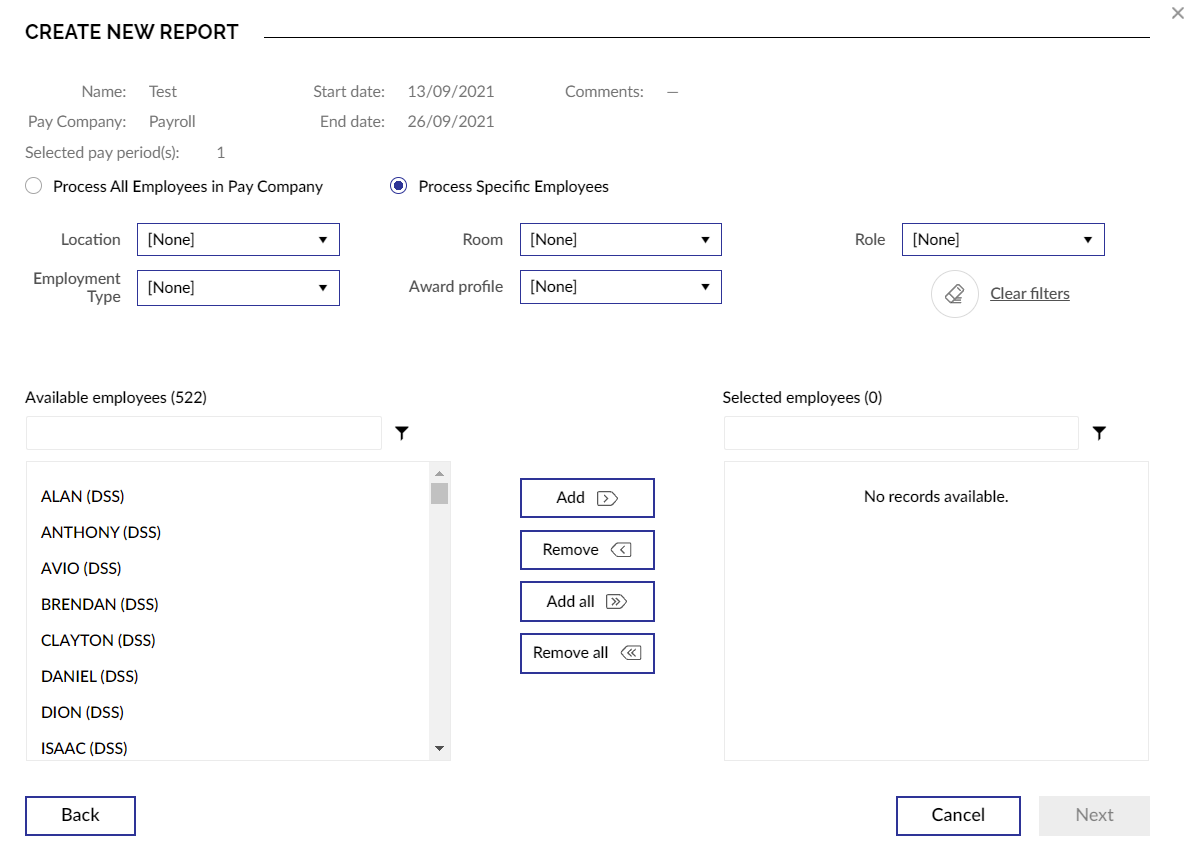Click the Remove button

[587, 549]
